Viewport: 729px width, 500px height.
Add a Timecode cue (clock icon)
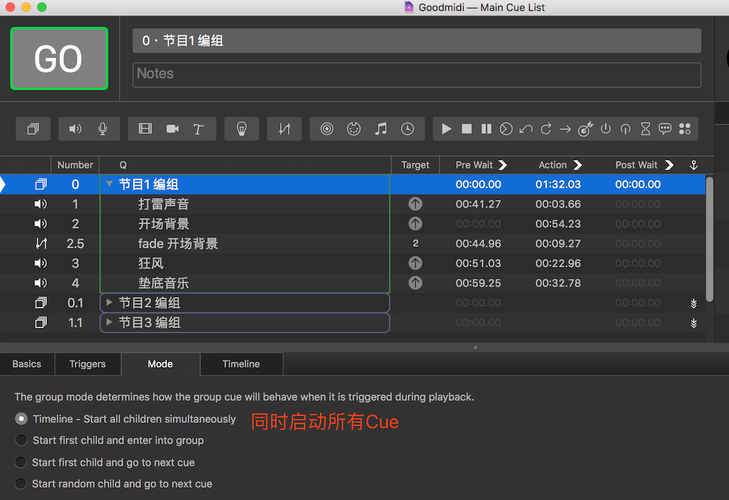(408, 129)
